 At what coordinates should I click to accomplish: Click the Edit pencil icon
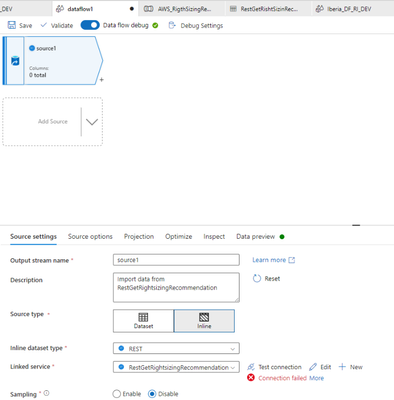click(x=313, y=367)
